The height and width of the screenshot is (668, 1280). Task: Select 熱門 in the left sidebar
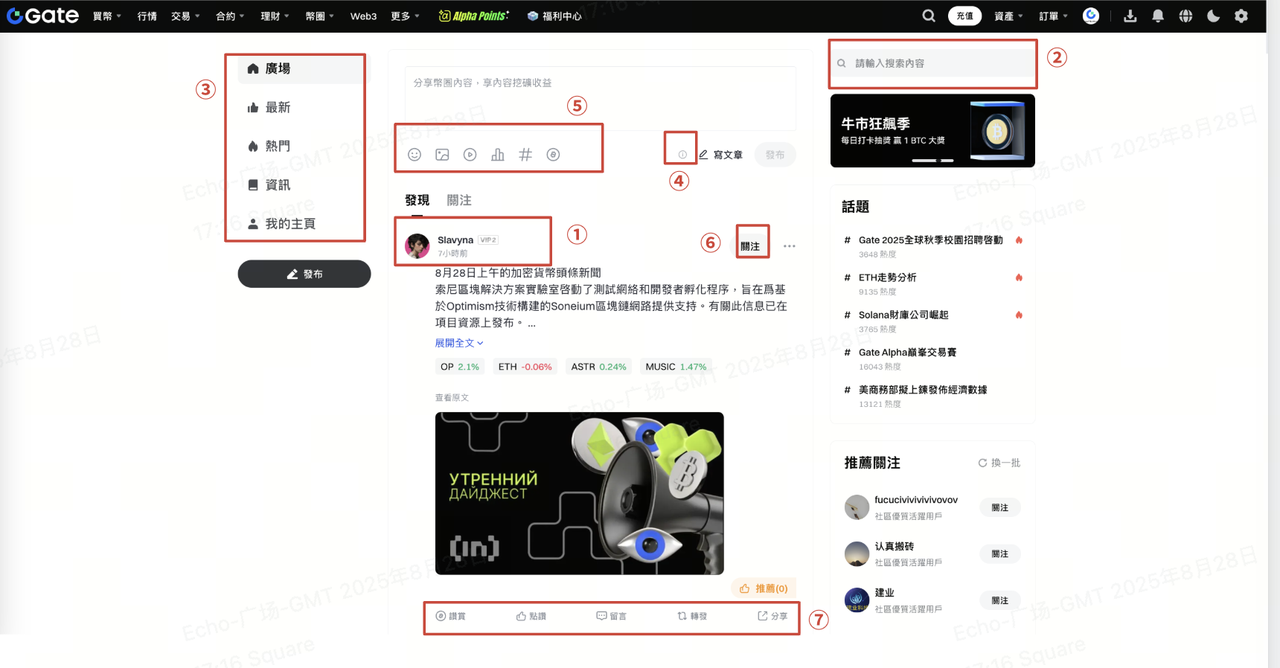pos(277,146)
